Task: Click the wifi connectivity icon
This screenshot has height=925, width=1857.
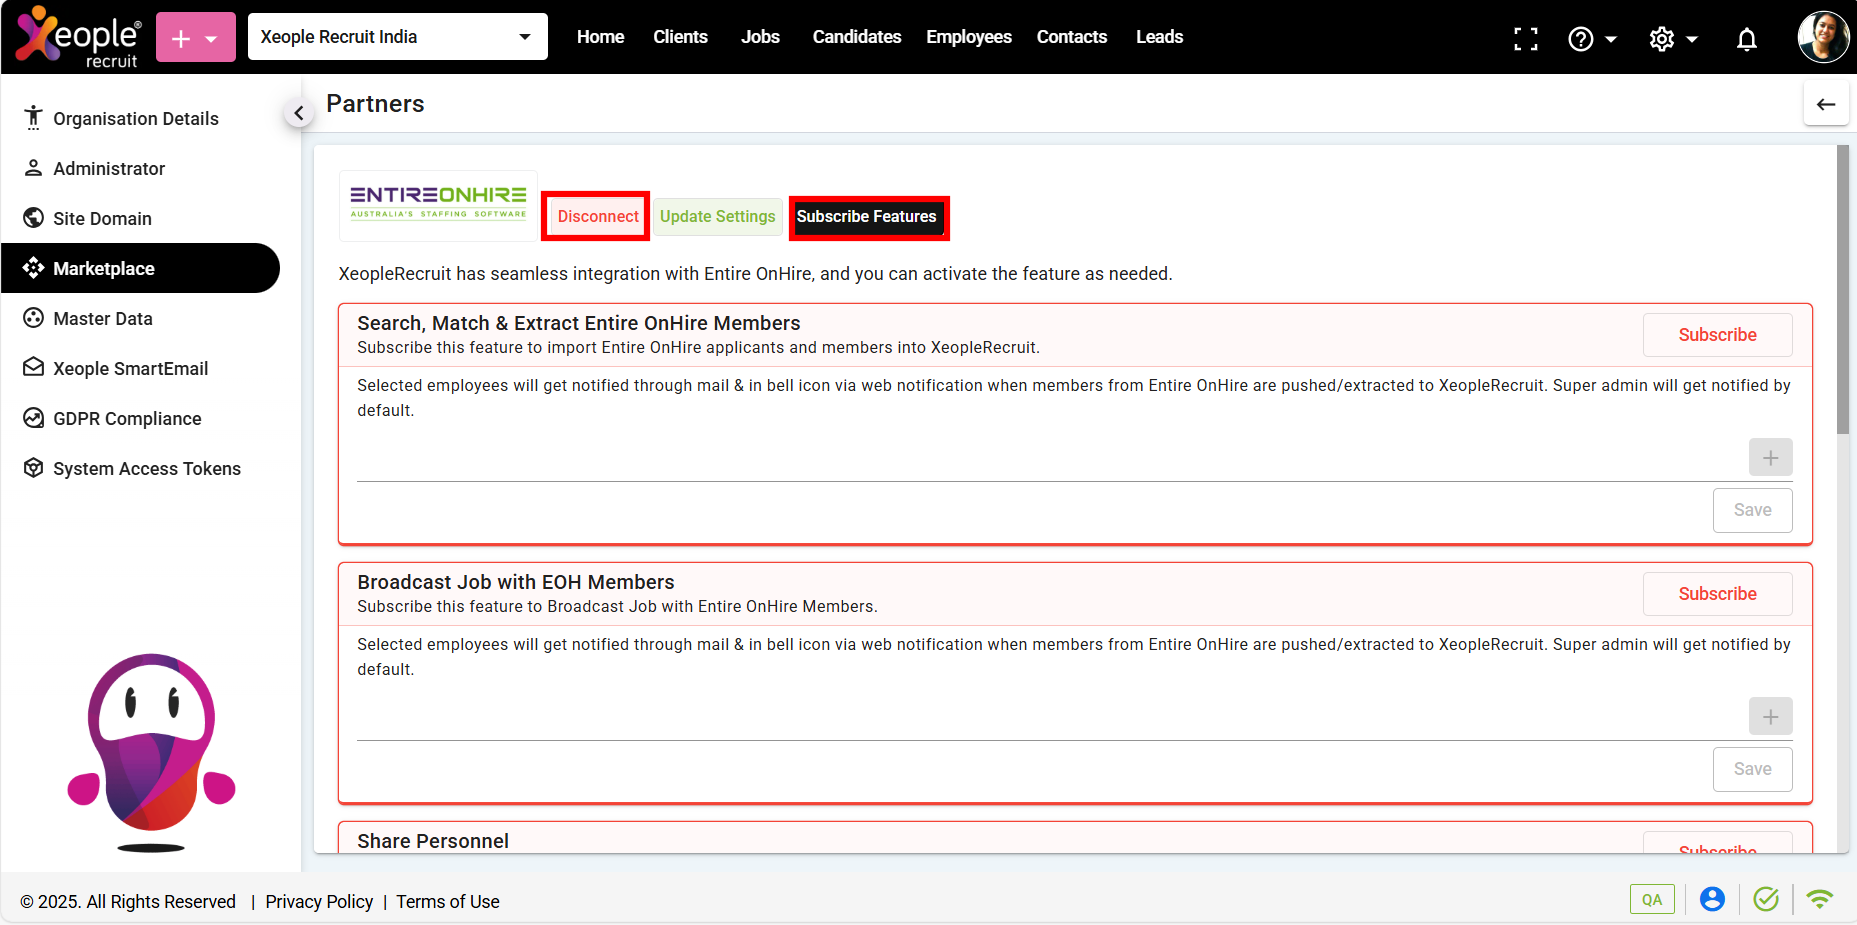Action: tap(1820, 899)
